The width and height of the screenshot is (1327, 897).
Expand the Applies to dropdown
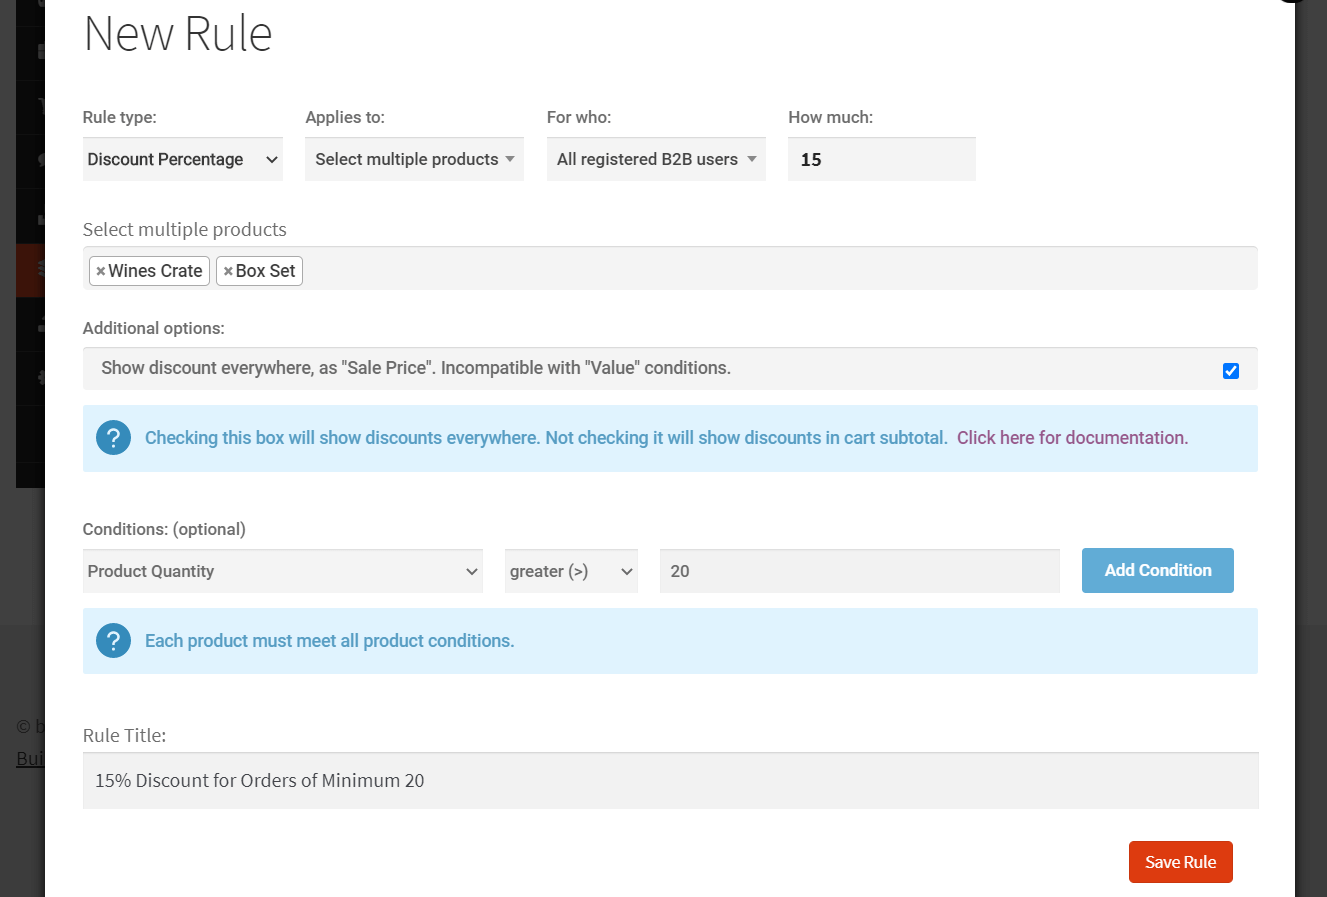[x=414, y=160]
